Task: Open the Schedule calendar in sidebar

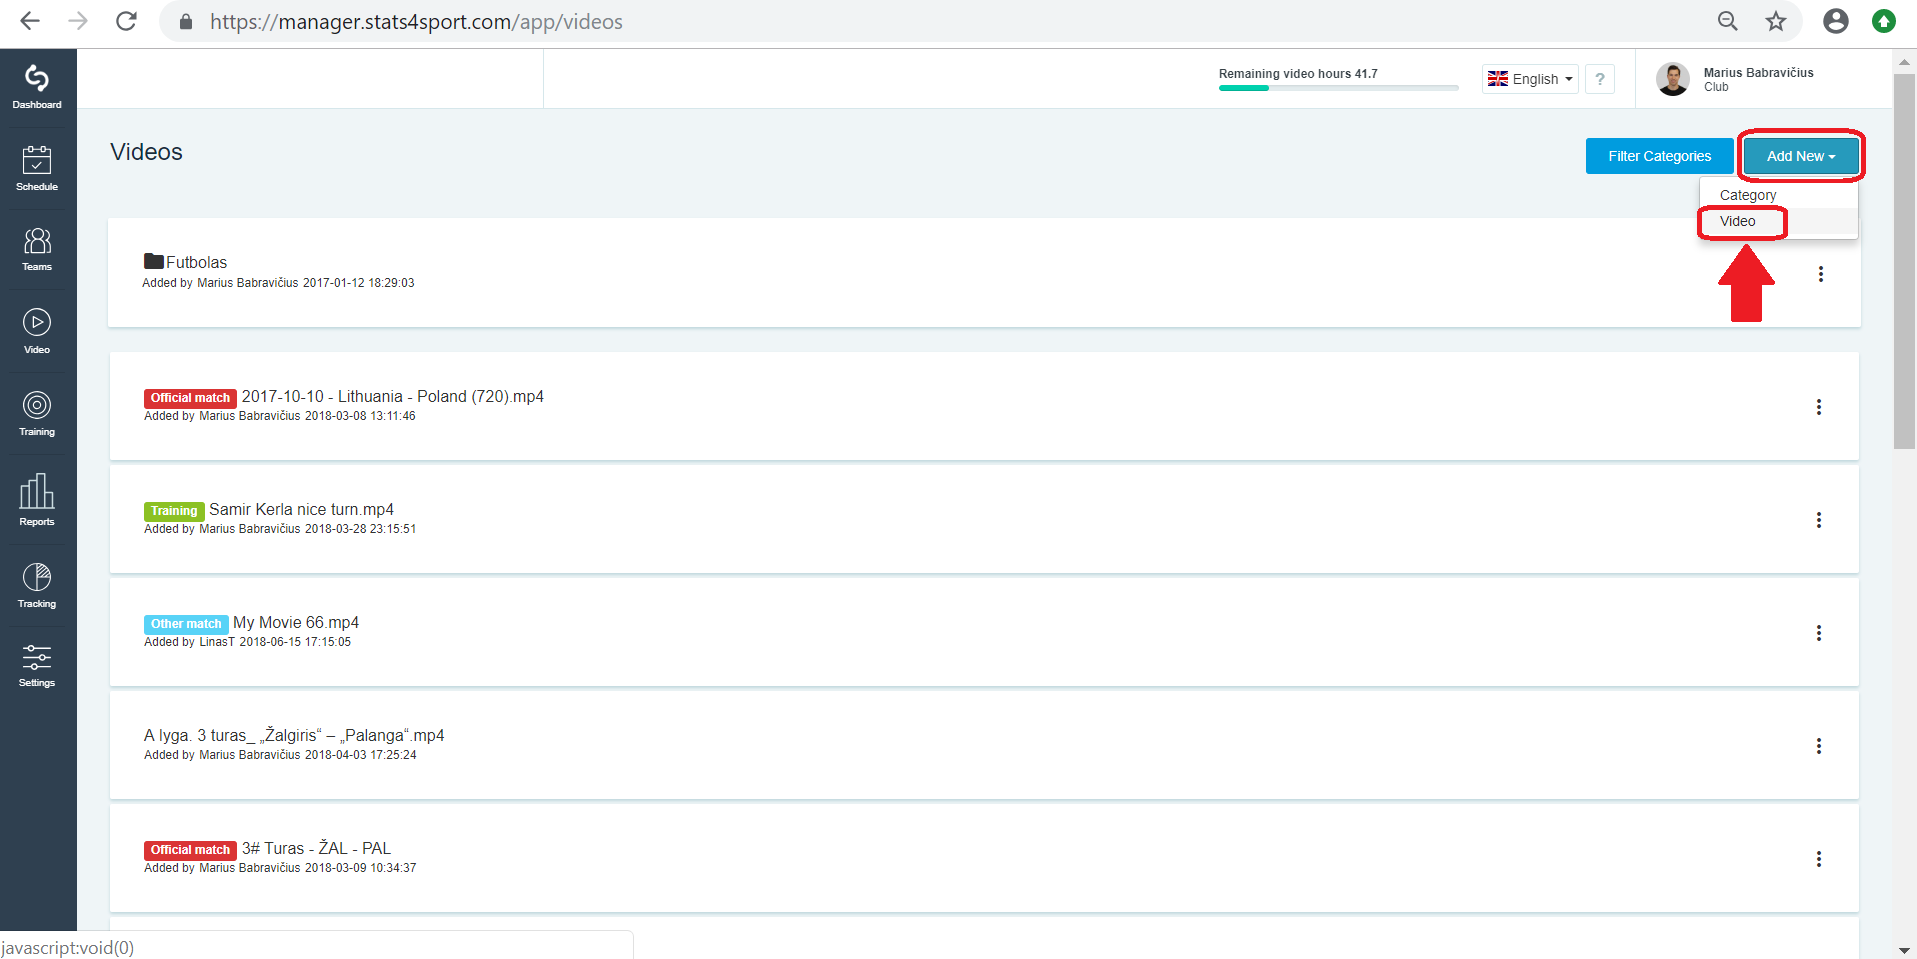Action: 37,168
